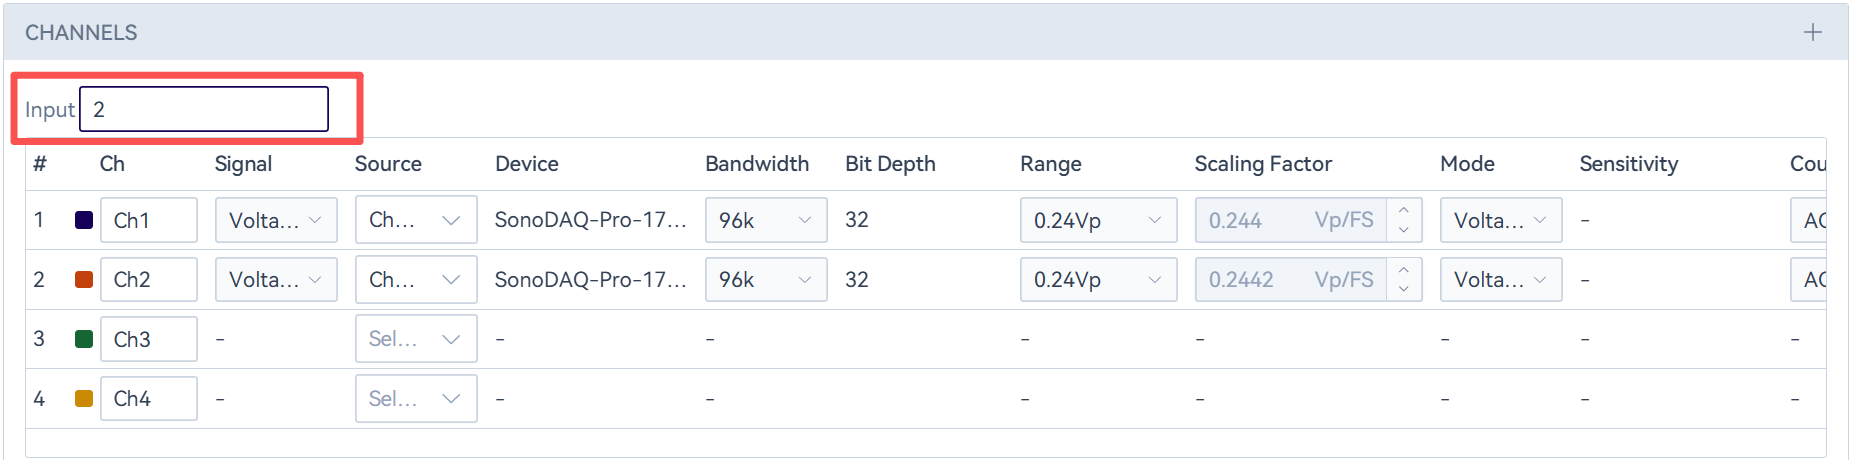
Task: Increase Ch1 scaling factor with up arrow
Action: 1404,210
